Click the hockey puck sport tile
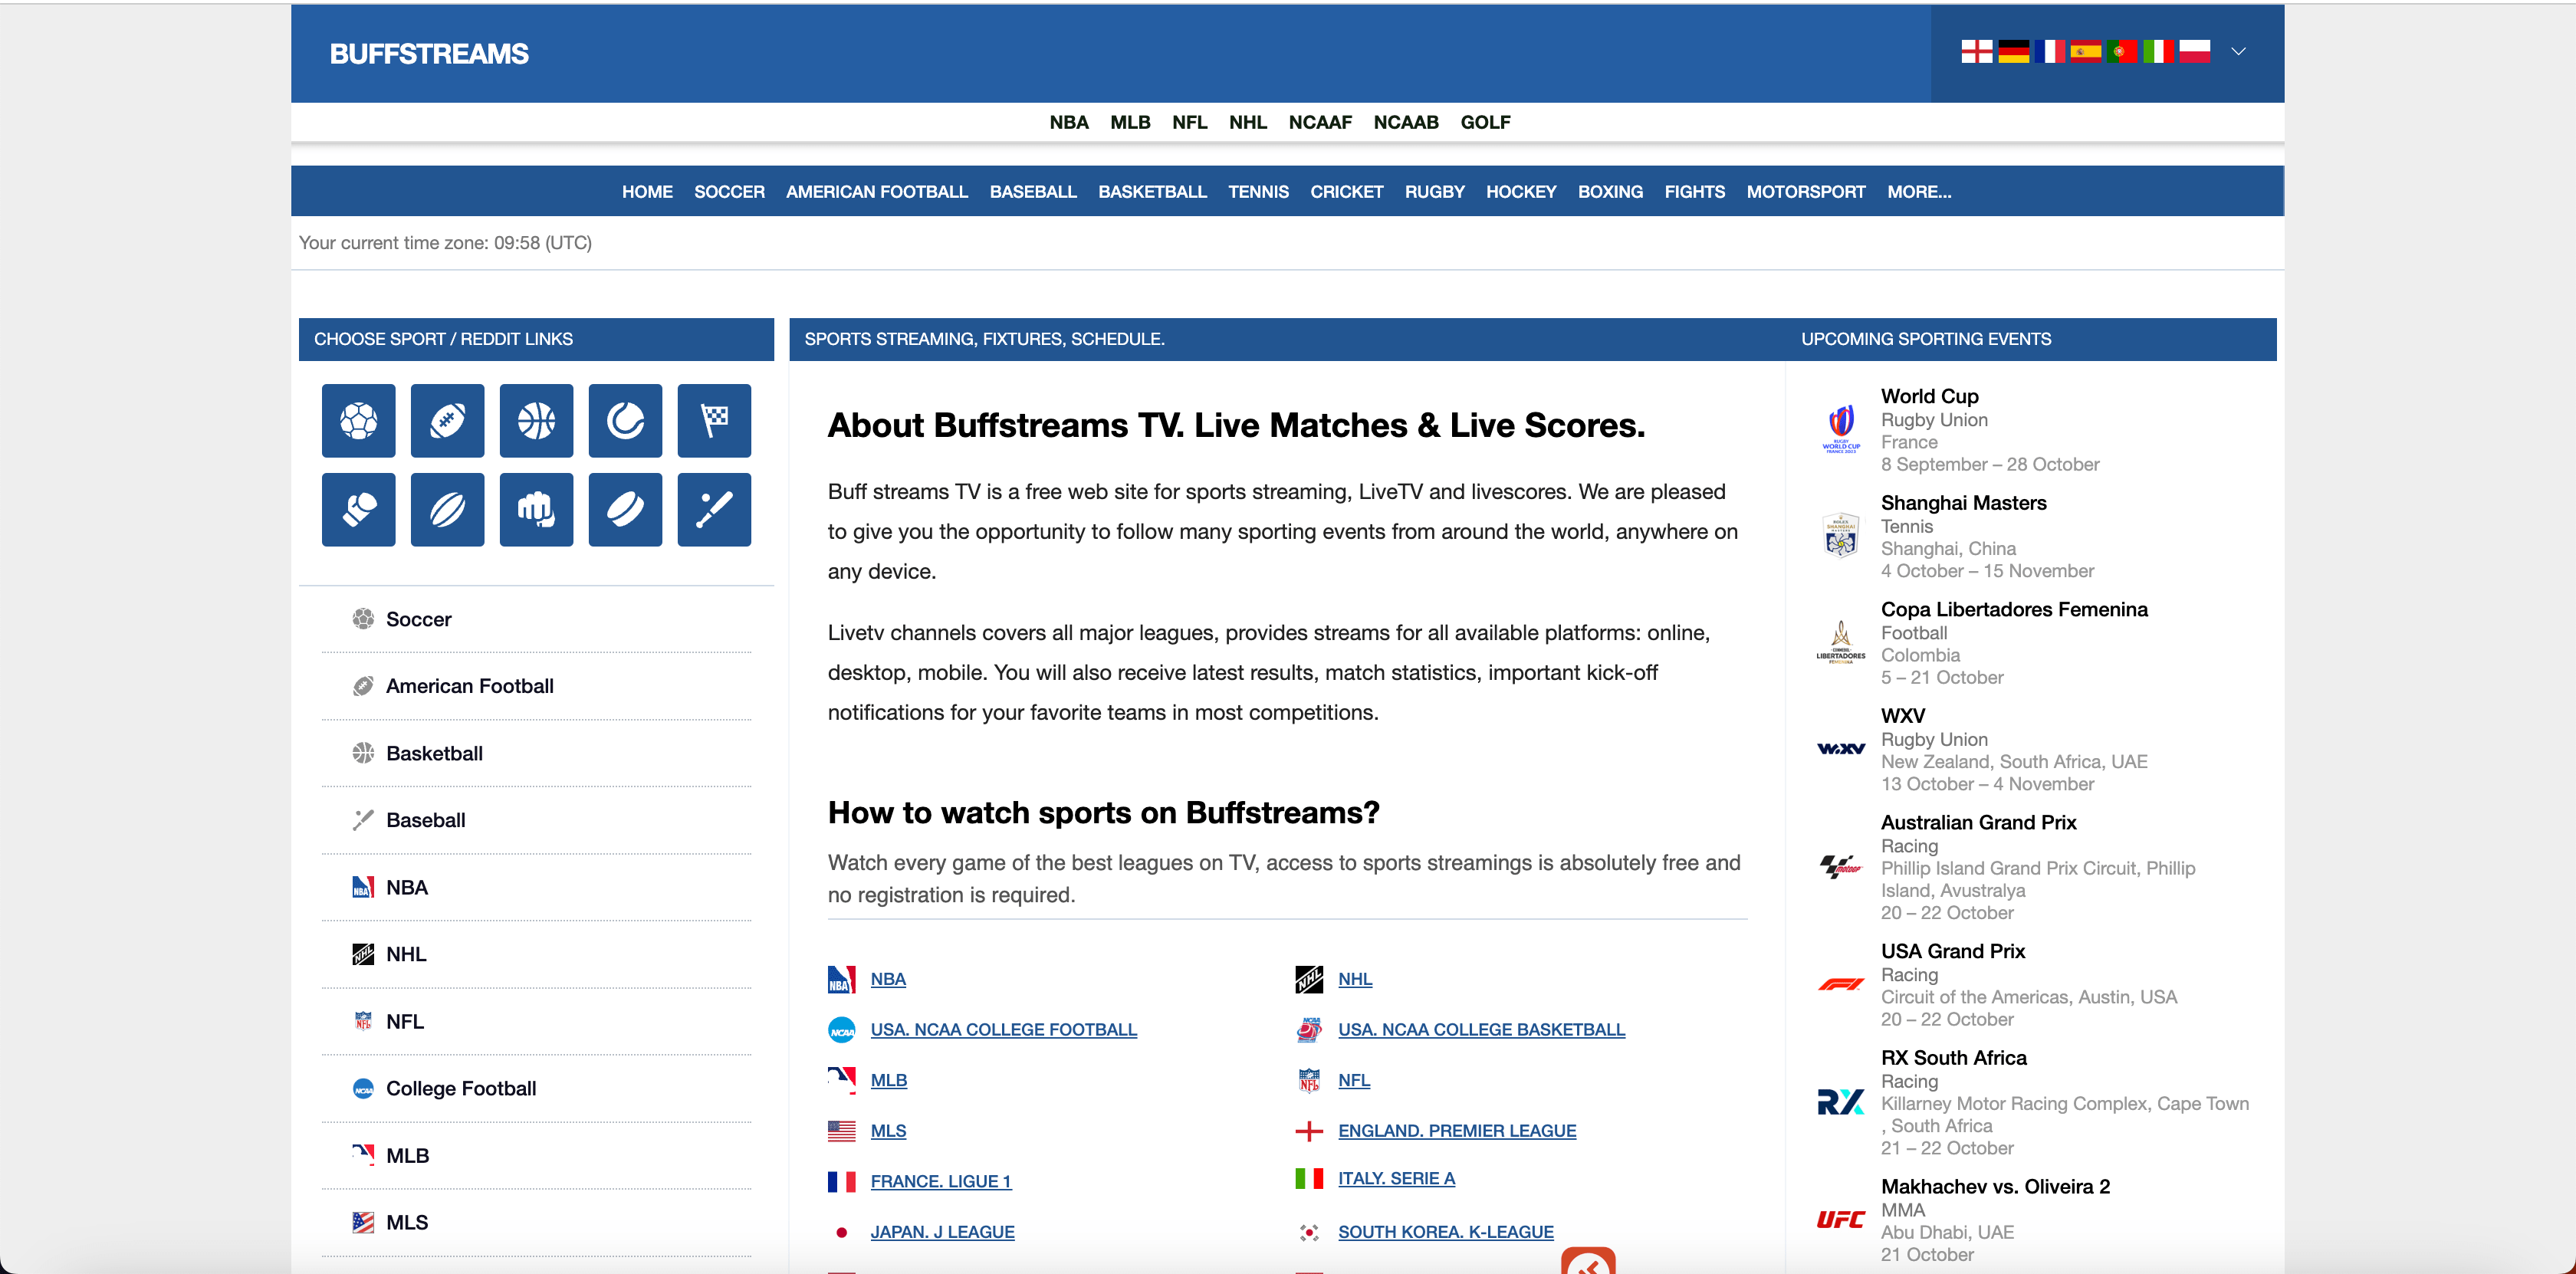The width and height of the screenshot is (2576, 1274). 625,509
